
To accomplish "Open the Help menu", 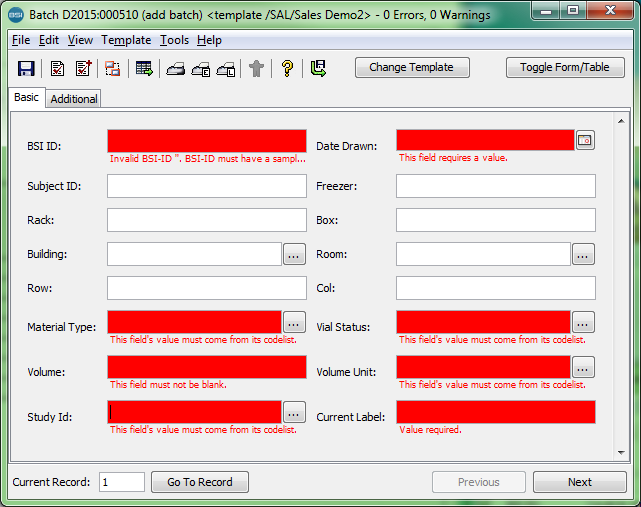I will coord(209,40).
